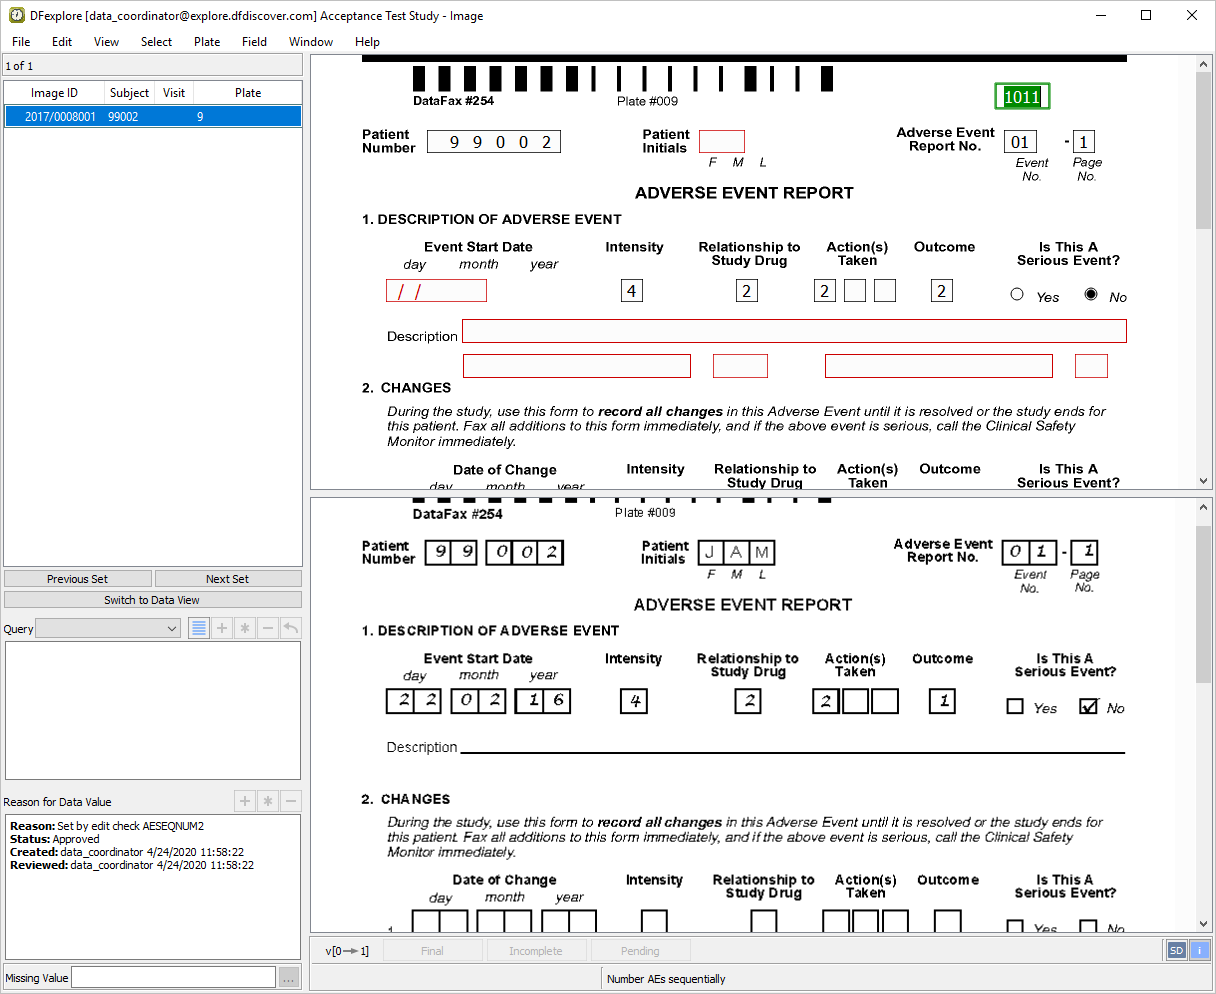Click the missing value ellipsis button
Screen dimensions: 1216x994
click(288, 977)
